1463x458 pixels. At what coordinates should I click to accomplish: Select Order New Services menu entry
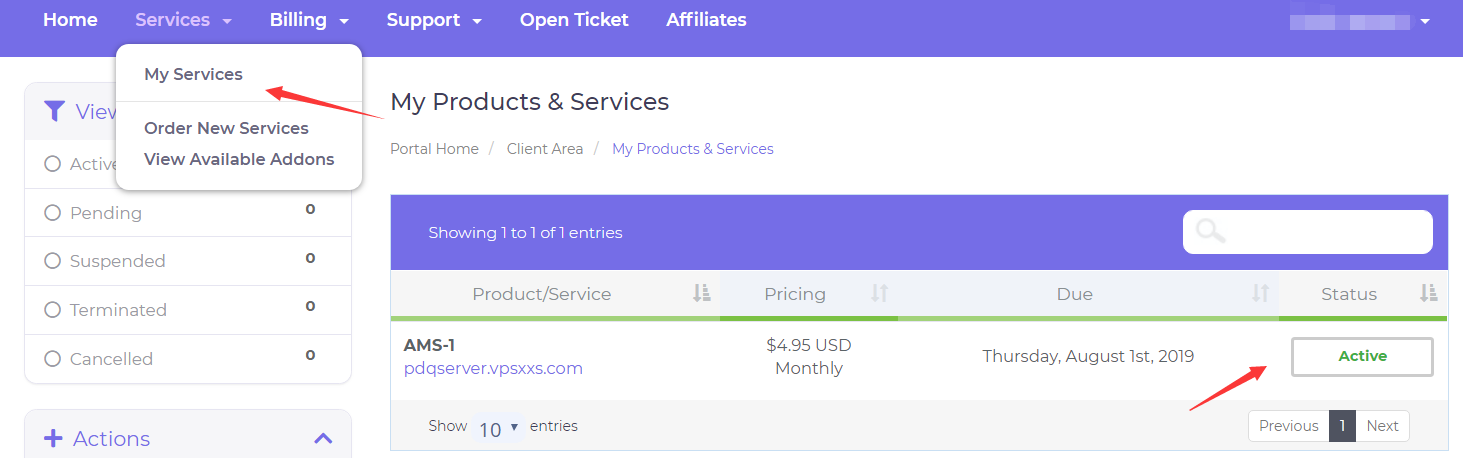tap(226, 128)
